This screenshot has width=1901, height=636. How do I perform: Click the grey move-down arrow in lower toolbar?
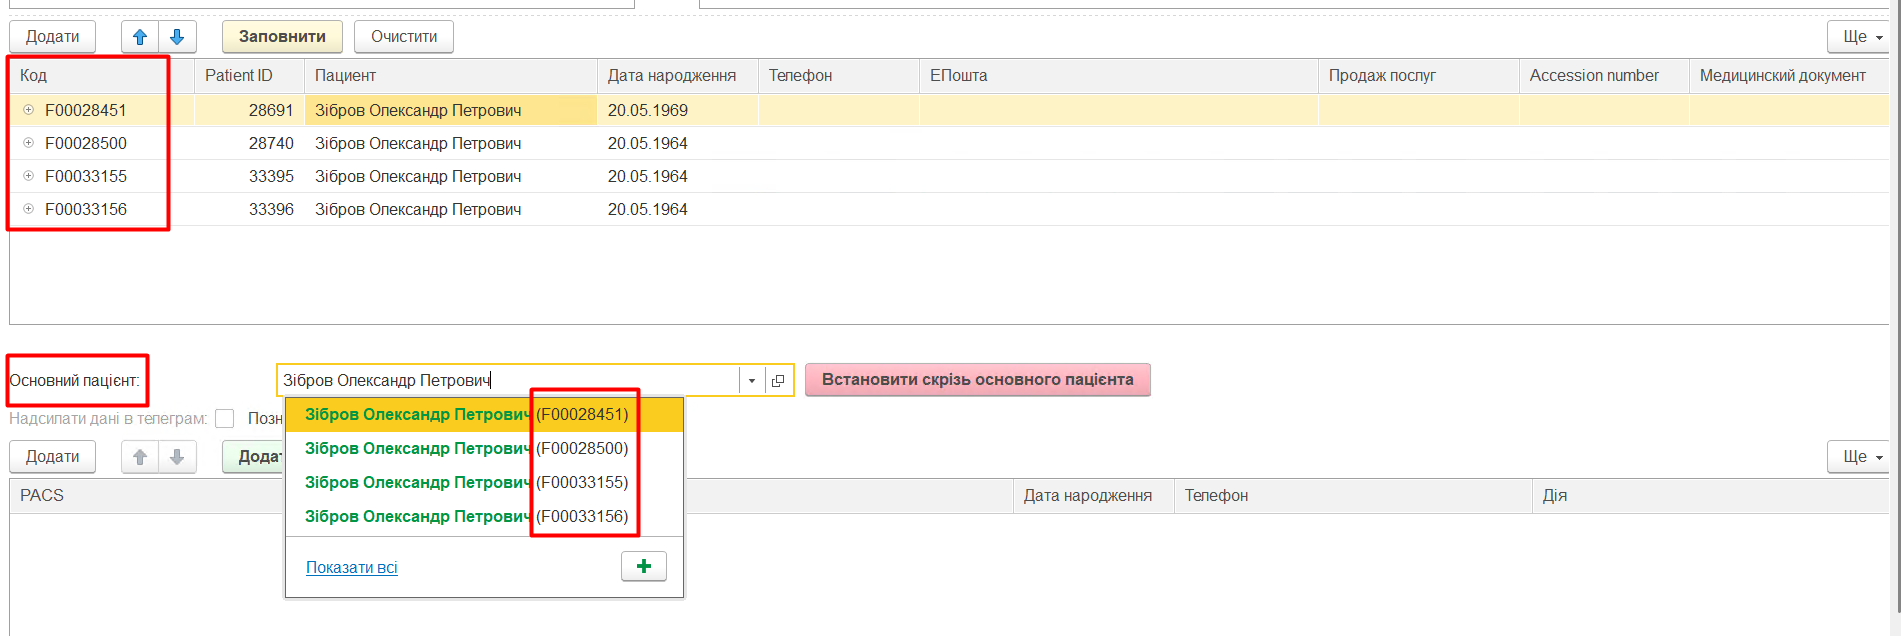177,457
